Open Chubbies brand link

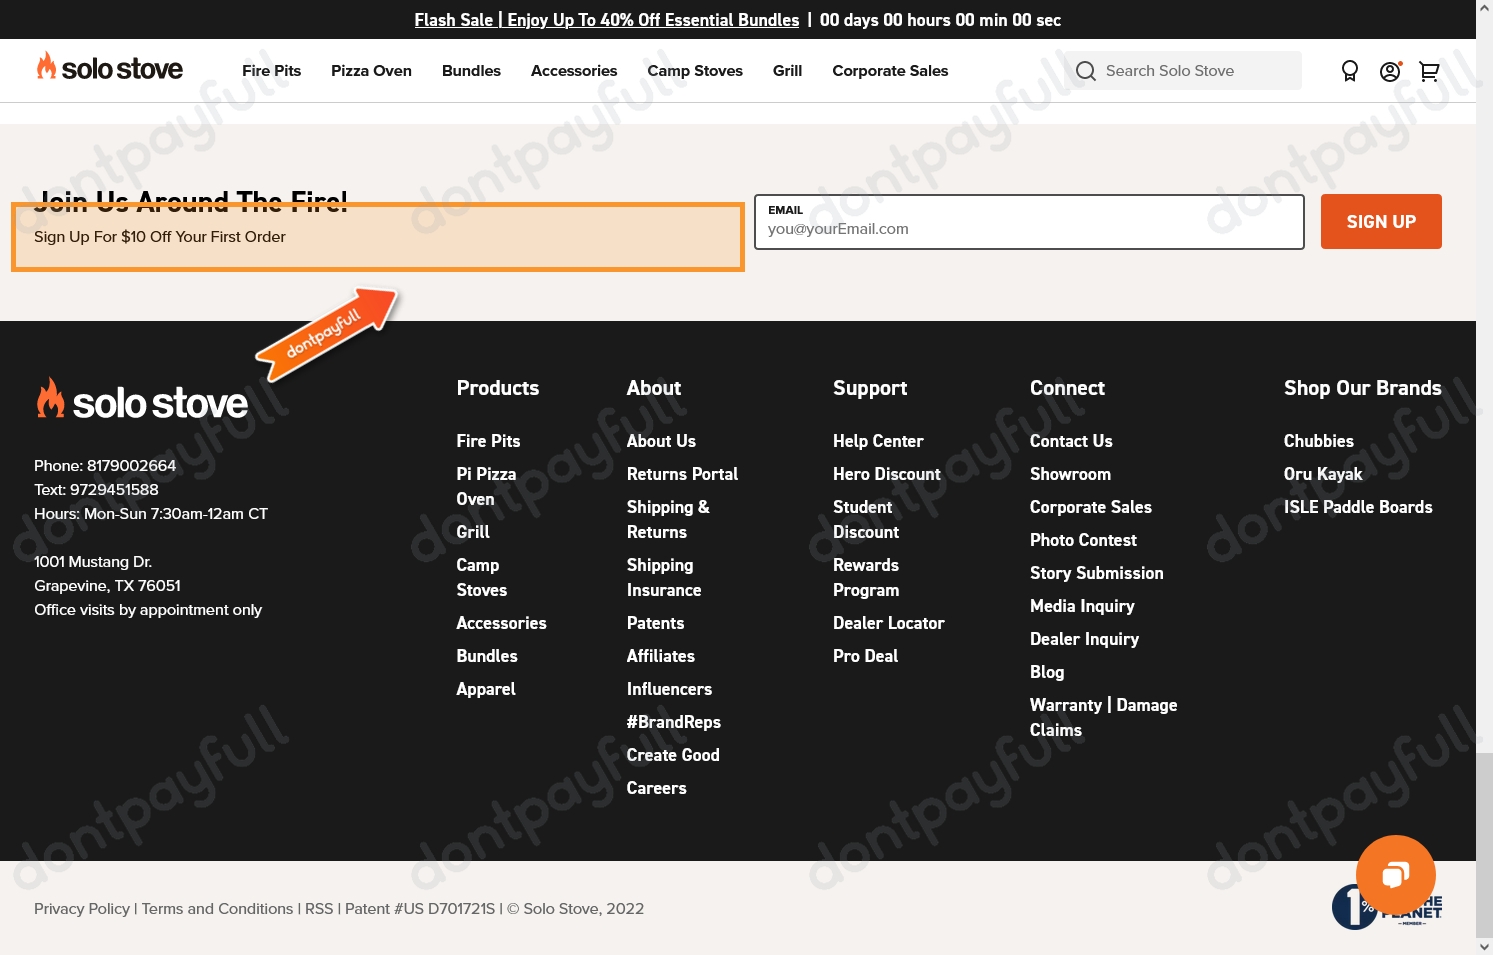pos(1319,441)
